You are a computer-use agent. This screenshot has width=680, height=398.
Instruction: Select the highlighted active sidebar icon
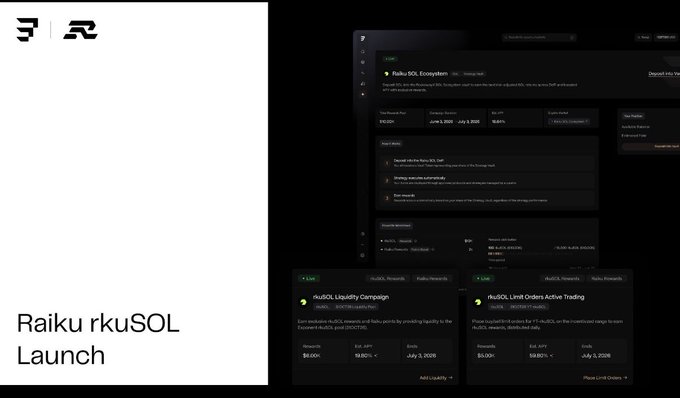point(363,94)
